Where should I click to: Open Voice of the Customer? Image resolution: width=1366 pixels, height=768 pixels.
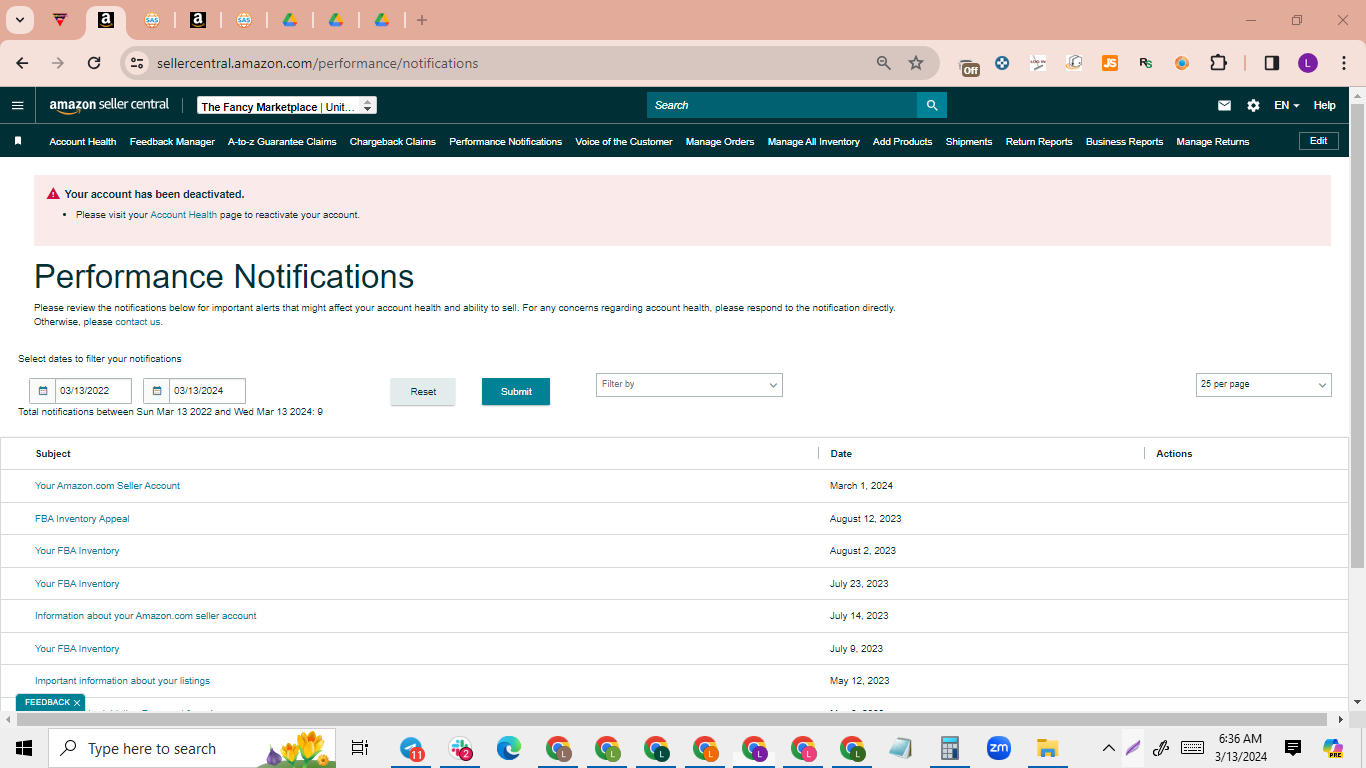[624, 142]
